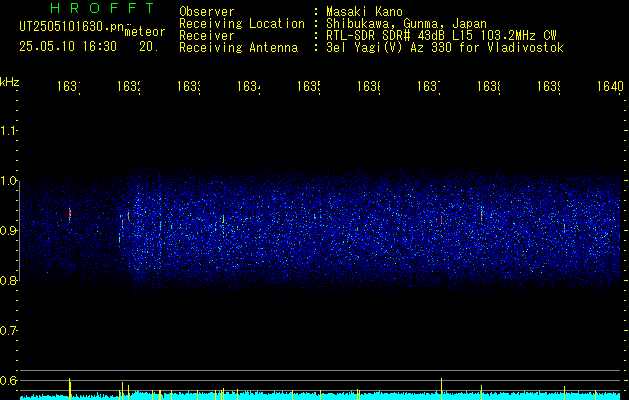The width and height of the screenshot is (629, 400).
Task: Click the 0.8 frequency axis label
Action: (8, 280)
